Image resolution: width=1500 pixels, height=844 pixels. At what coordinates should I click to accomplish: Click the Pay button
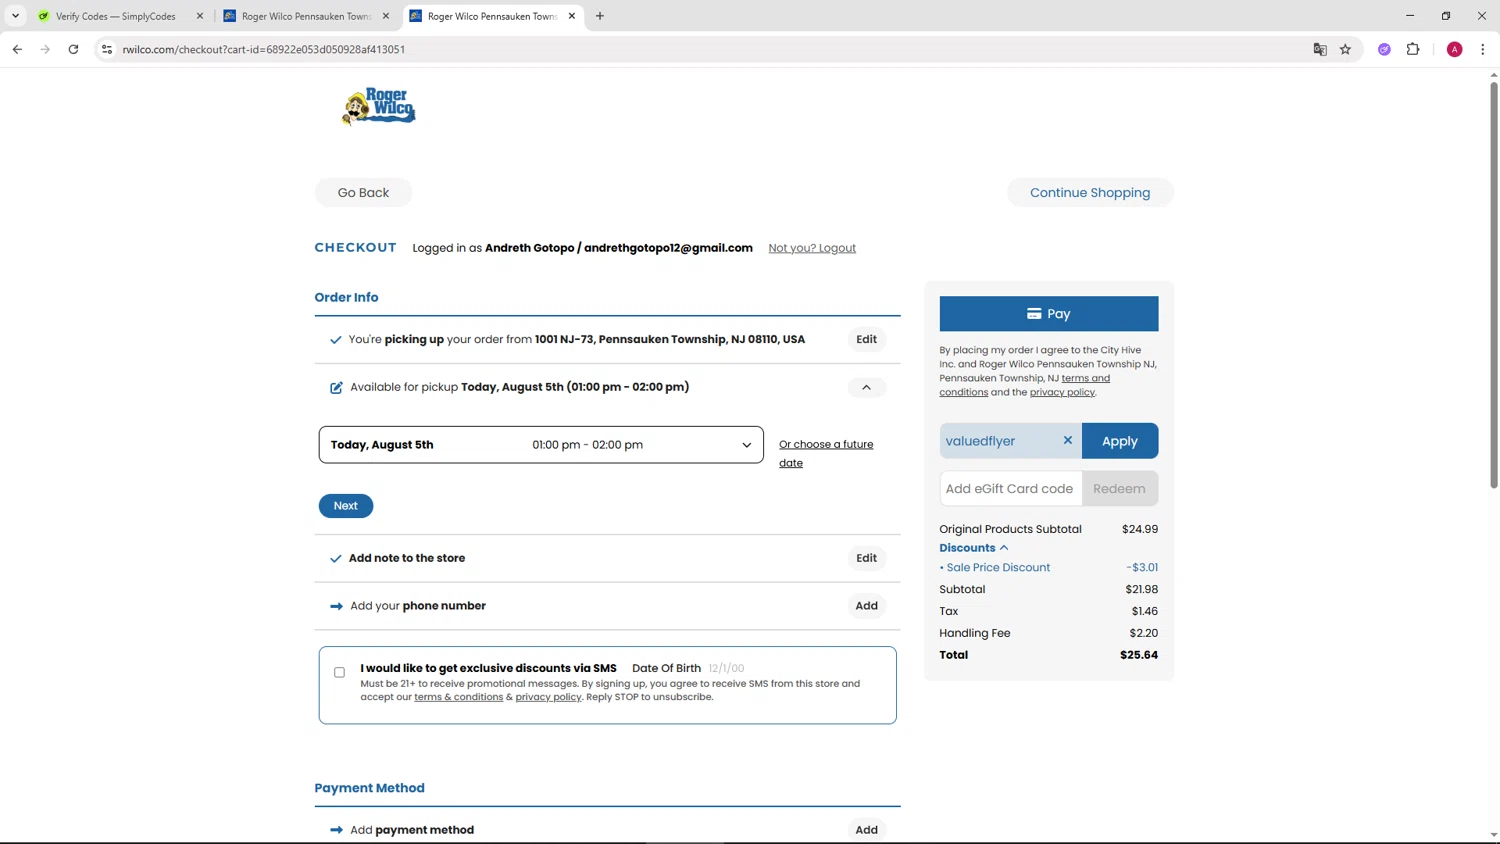point(1048,314)
